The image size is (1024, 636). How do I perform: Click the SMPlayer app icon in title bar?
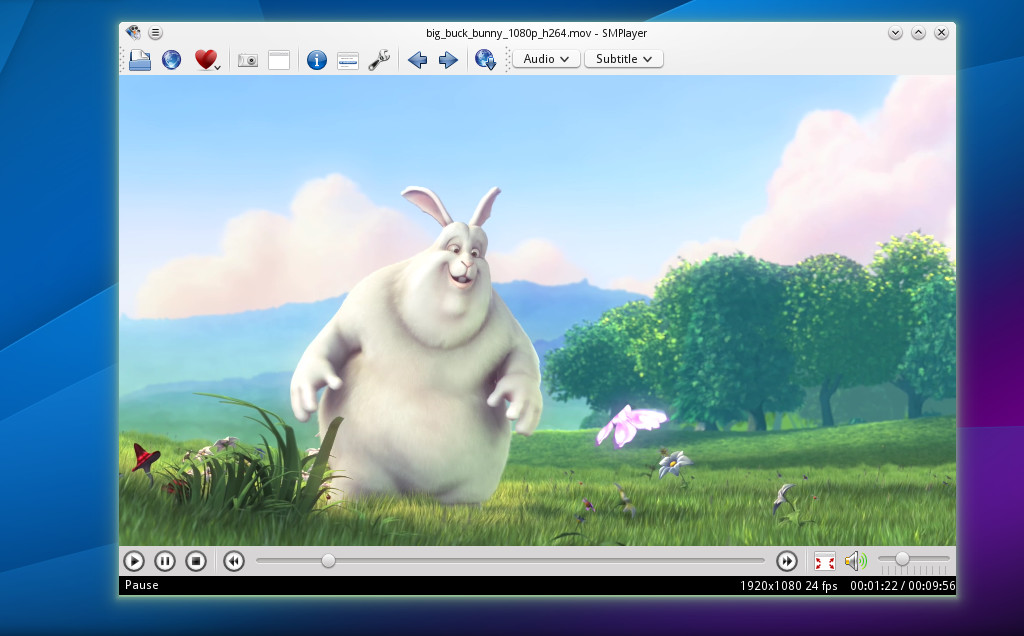[133, 32]
